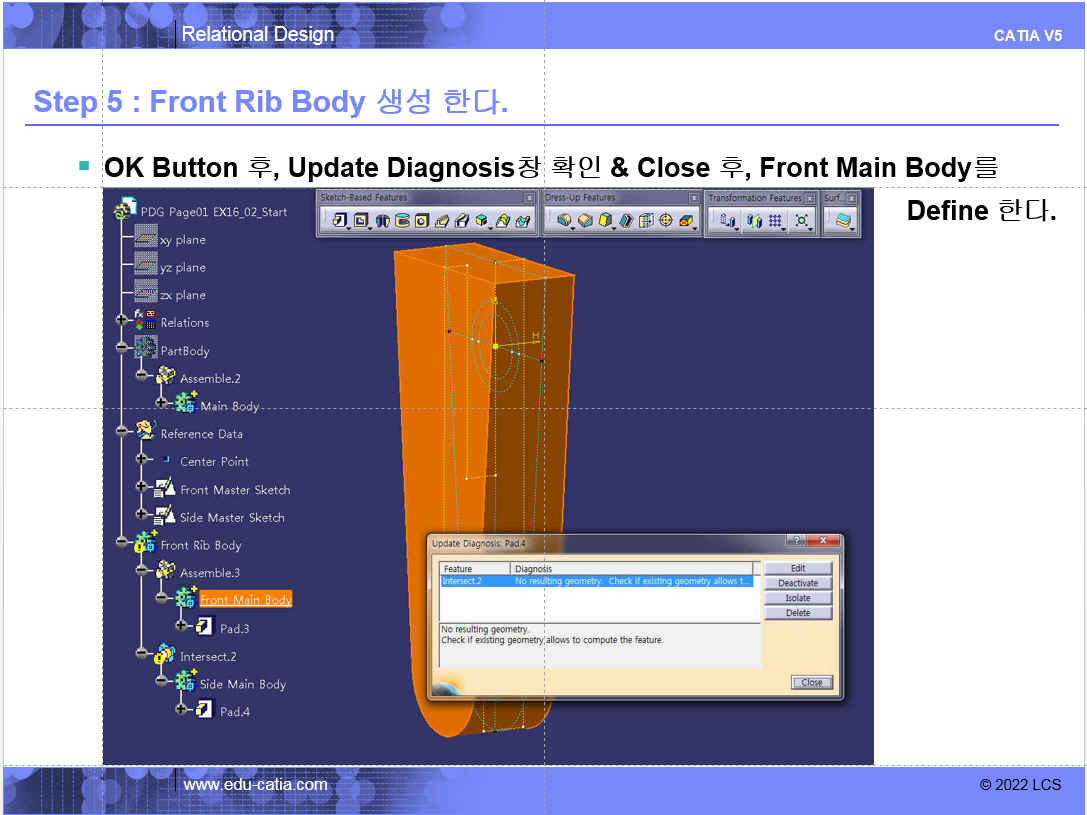The width and height of the screenshot is (1087, 815).
Task: Select the Chamfer tool icon
Action: coord(586,220)
